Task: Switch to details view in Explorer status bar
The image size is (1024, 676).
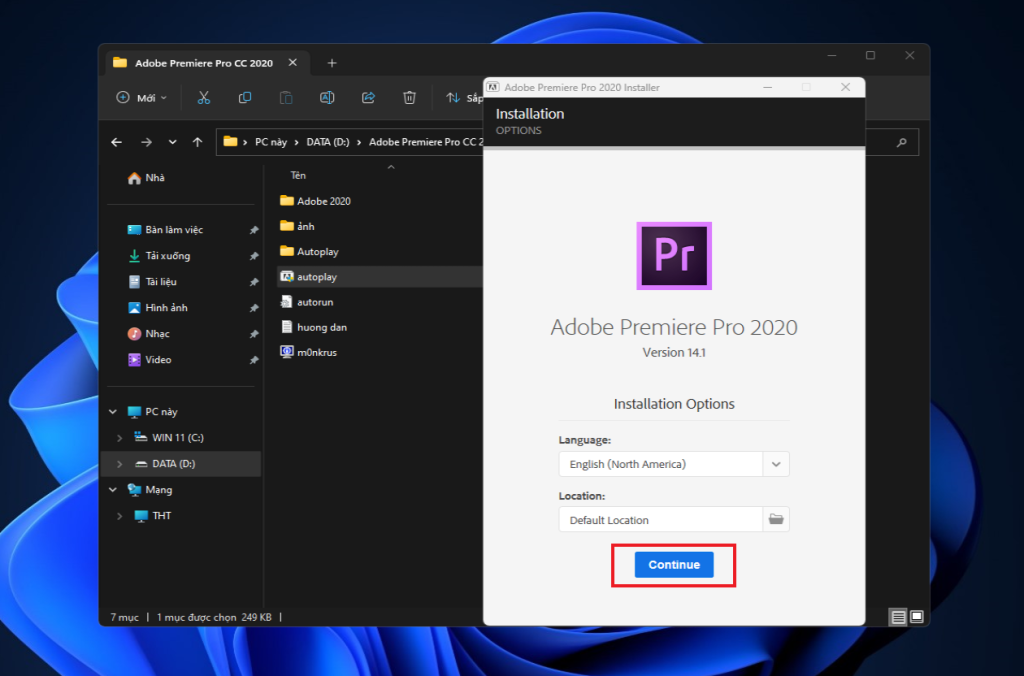Action: click(x=899, y=617)
